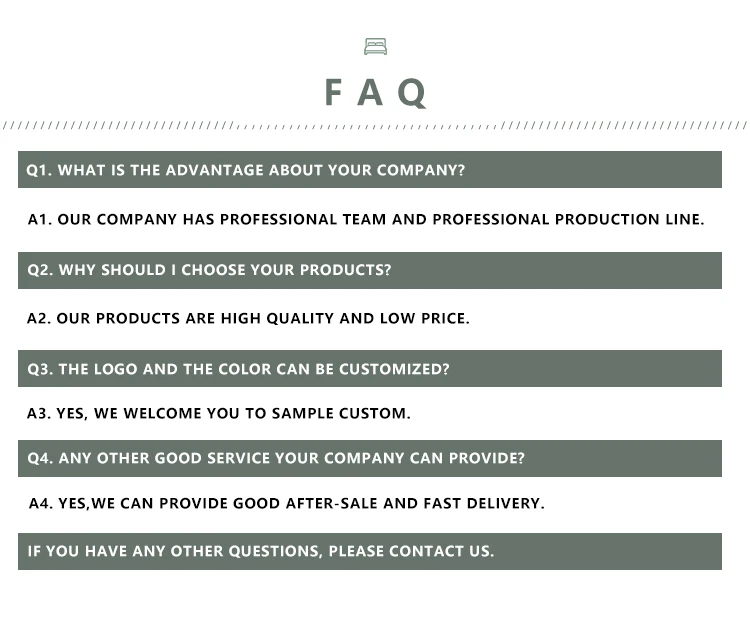
Task: Click answer A1 about professional team
Action: [366, 219]
